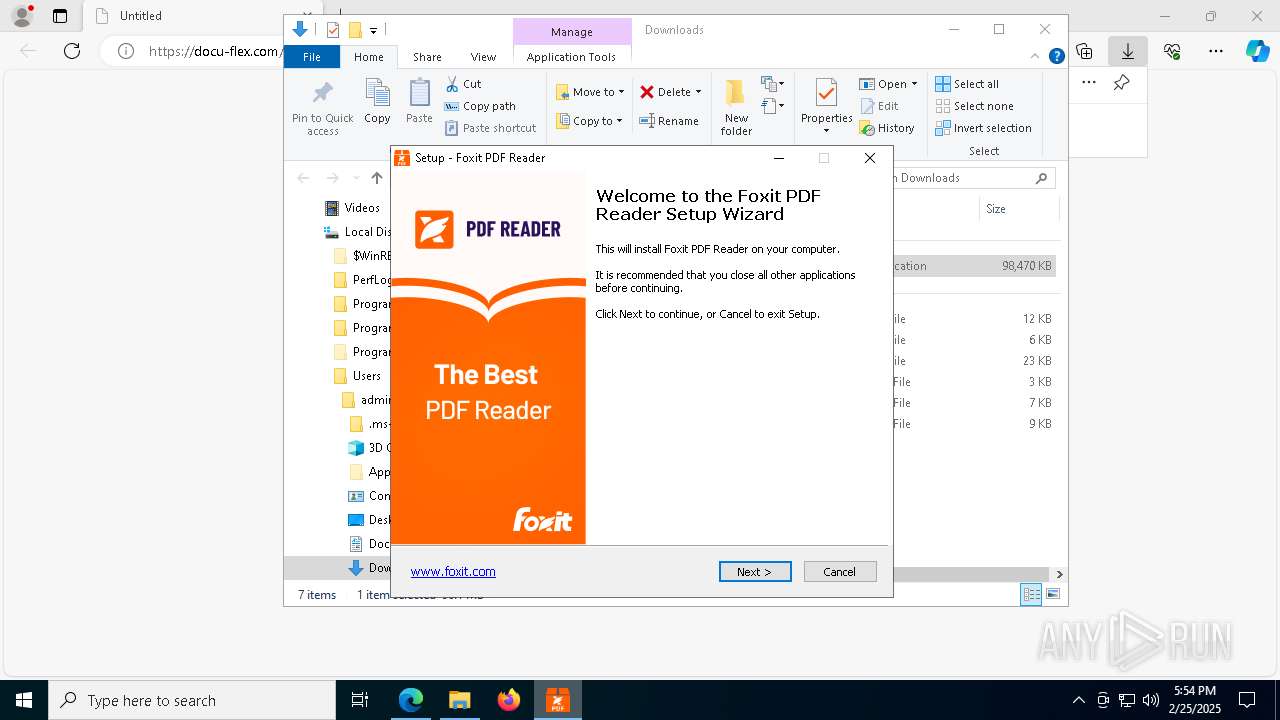Select the 98,470 KB file row
Screen dimensions: 1280x720
[974, 266]
